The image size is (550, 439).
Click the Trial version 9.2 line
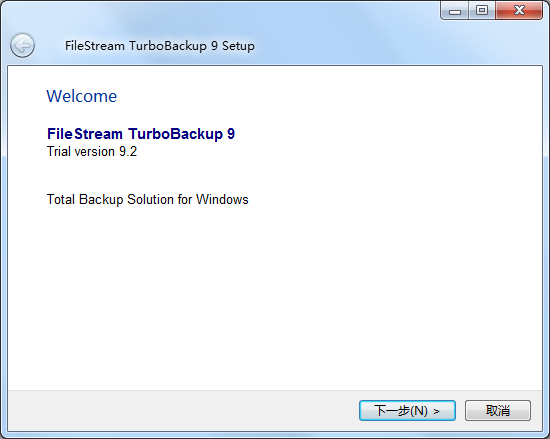(92, 151)
